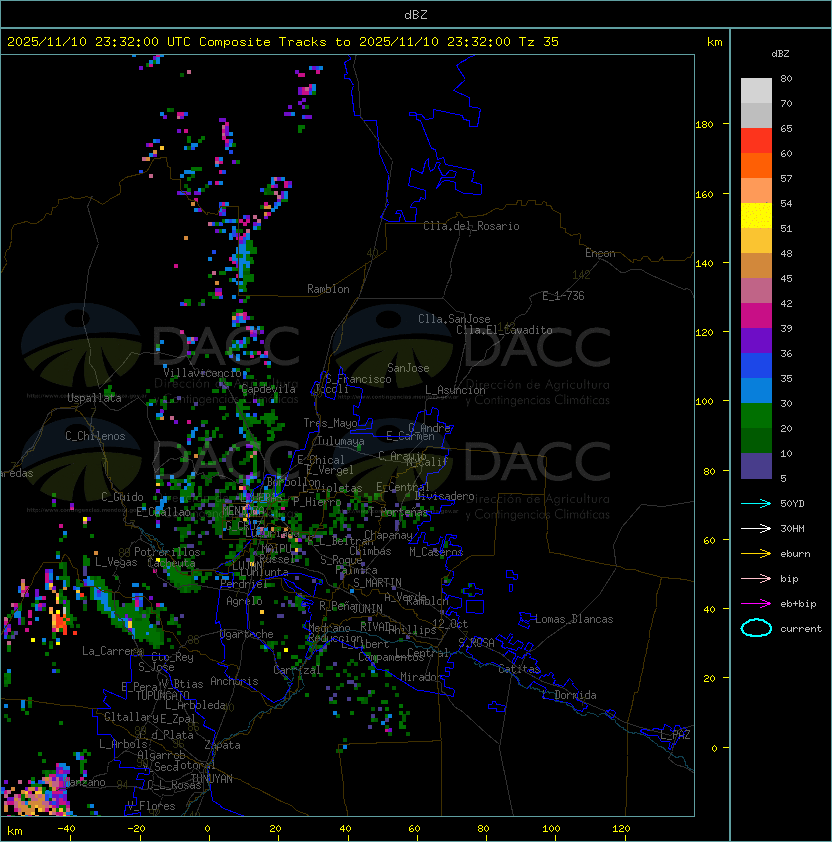This screenshot has height=842, width=832.
Task: Click the 'Tulumaya' place label
Action: [x=341, y=441]
